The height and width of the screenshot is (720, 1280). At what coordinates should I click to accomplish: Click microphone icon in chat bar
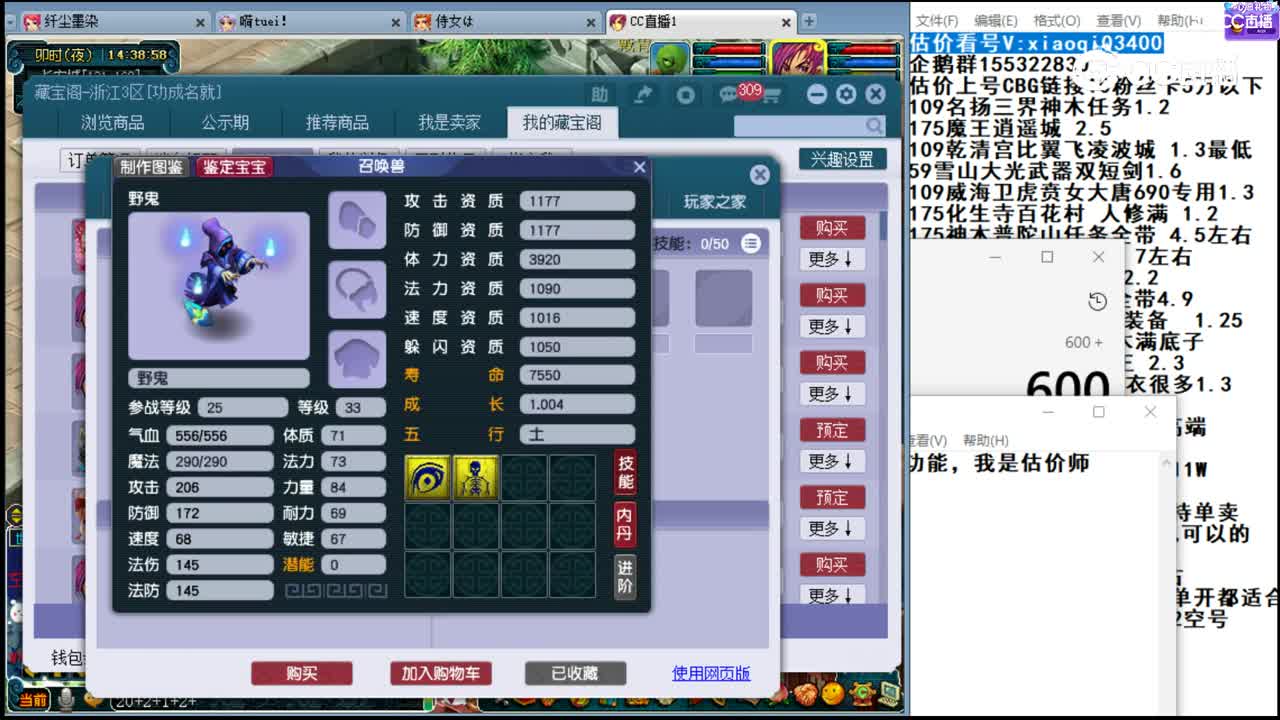[66, 700]
